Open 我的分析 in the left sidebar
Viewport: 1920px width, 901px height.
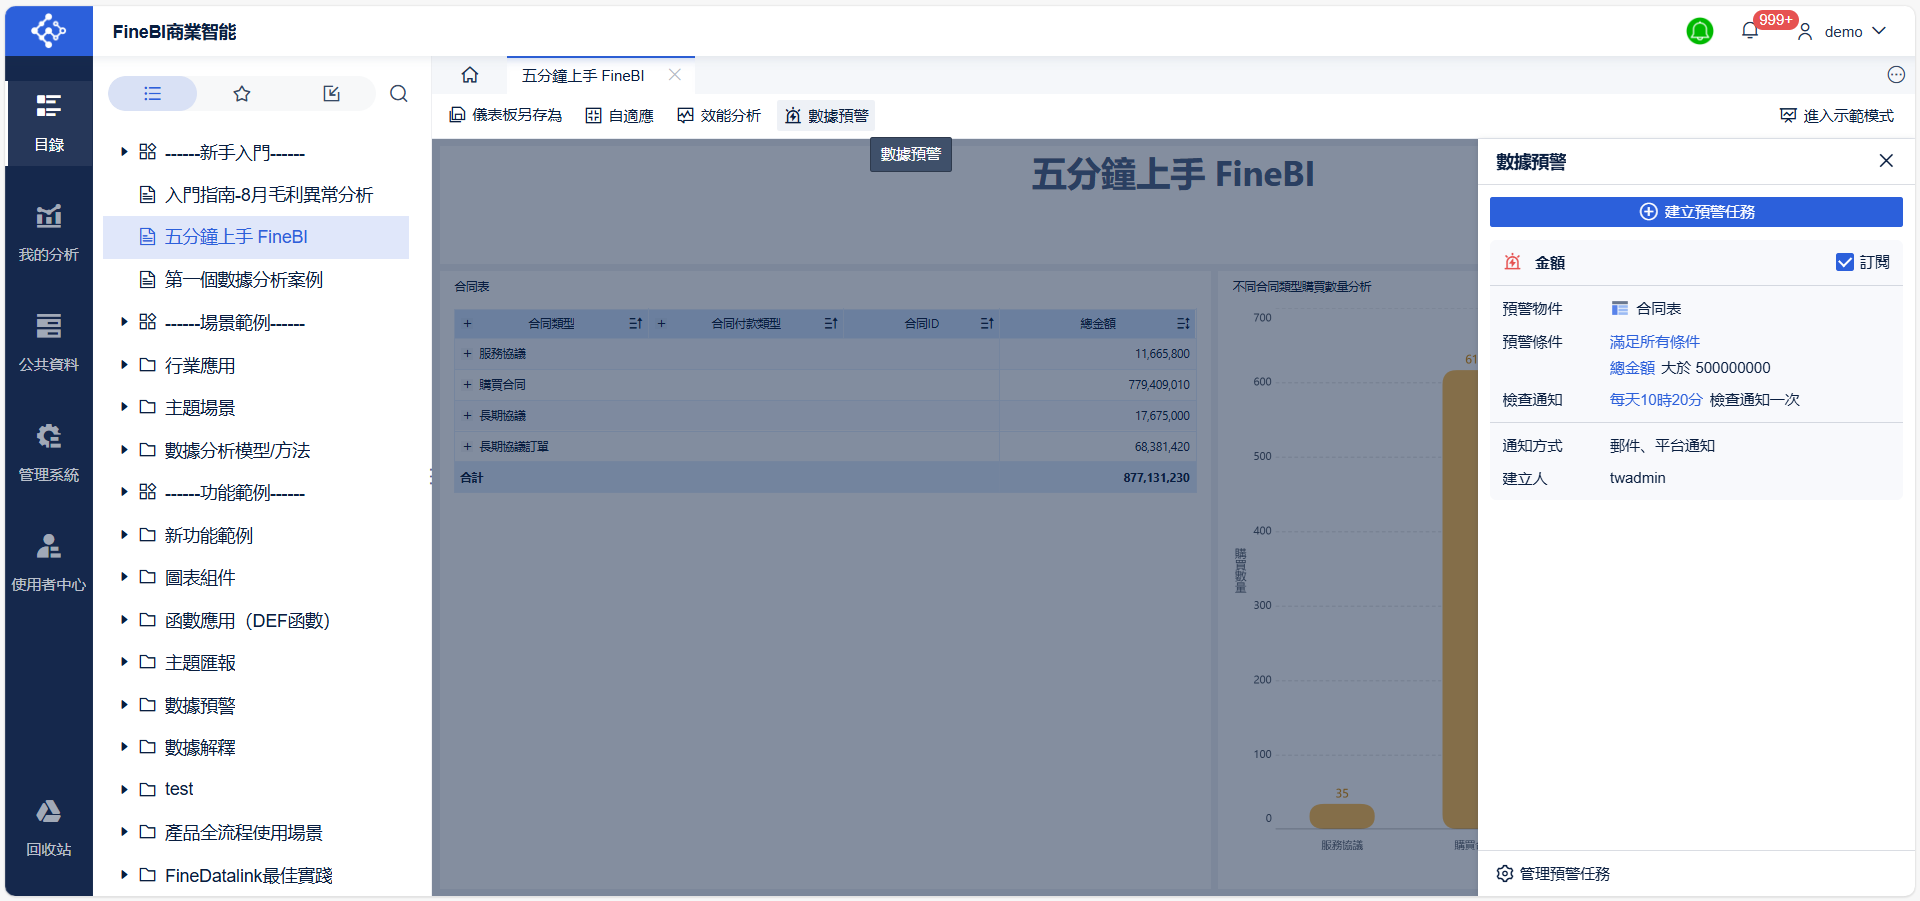(x=48, y=232)
